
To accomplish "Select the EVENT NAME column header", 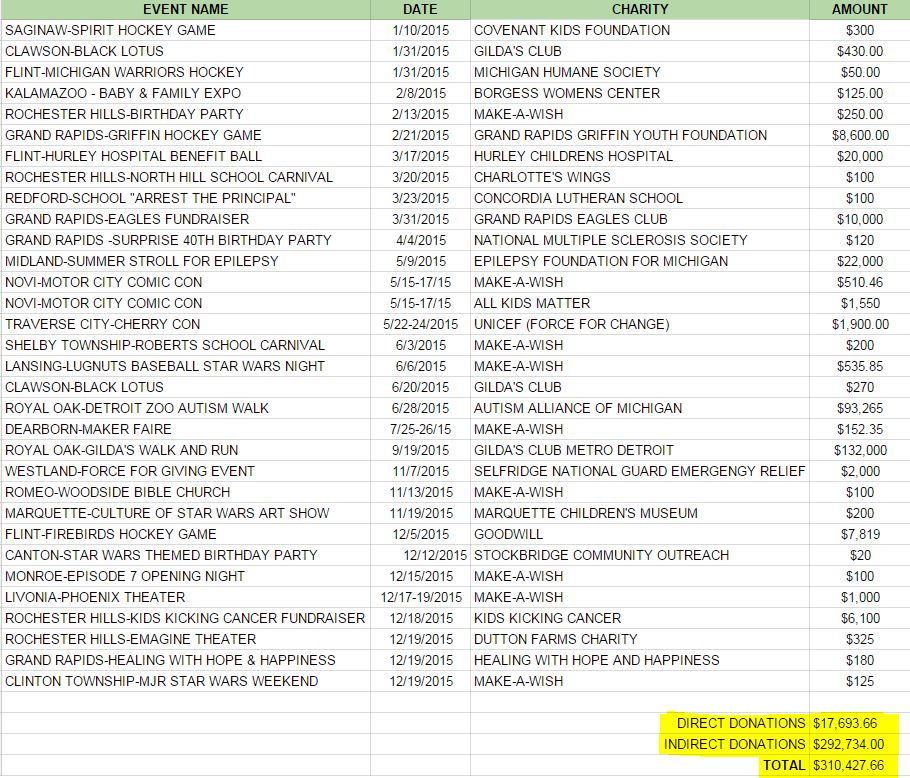I will (x=185, y=10).
